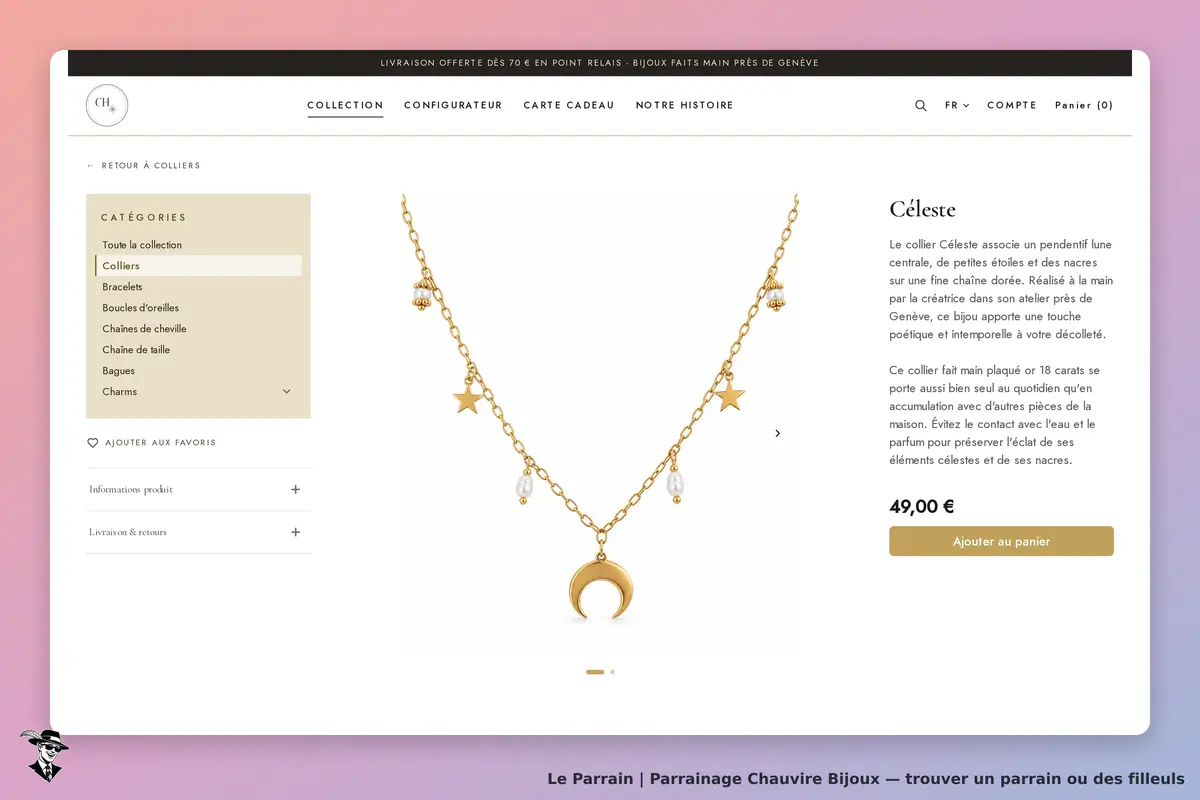The image size is (1200, 800).
Task: Open the Compte link
Action: (x=1012, y=105)
